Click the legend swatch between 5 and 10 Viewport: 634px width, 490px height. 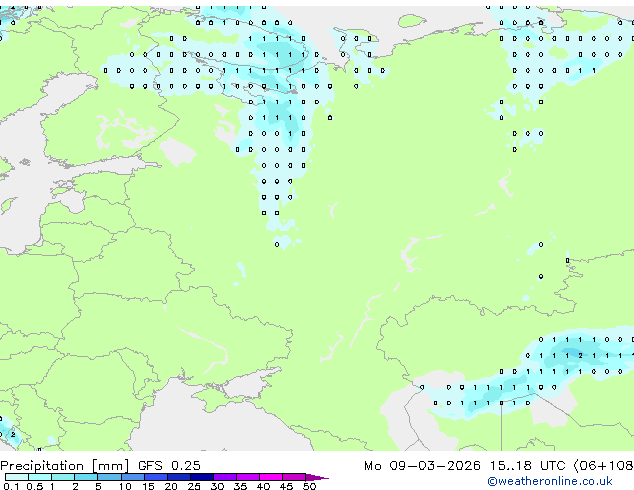[x=109, y=477]
